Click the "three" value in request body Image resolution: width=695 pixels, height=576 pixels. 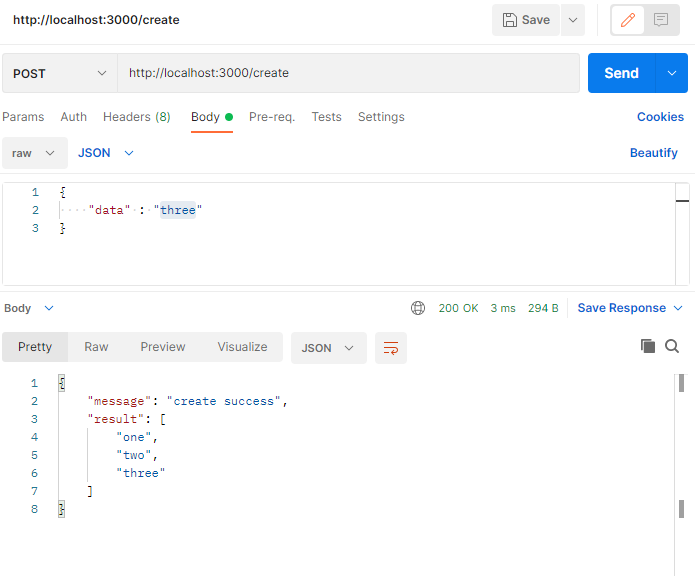coord(178,210)
